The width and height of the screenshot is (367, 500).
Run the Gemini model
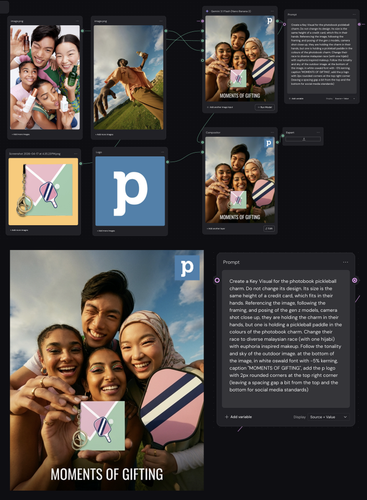tap(265, 107)
